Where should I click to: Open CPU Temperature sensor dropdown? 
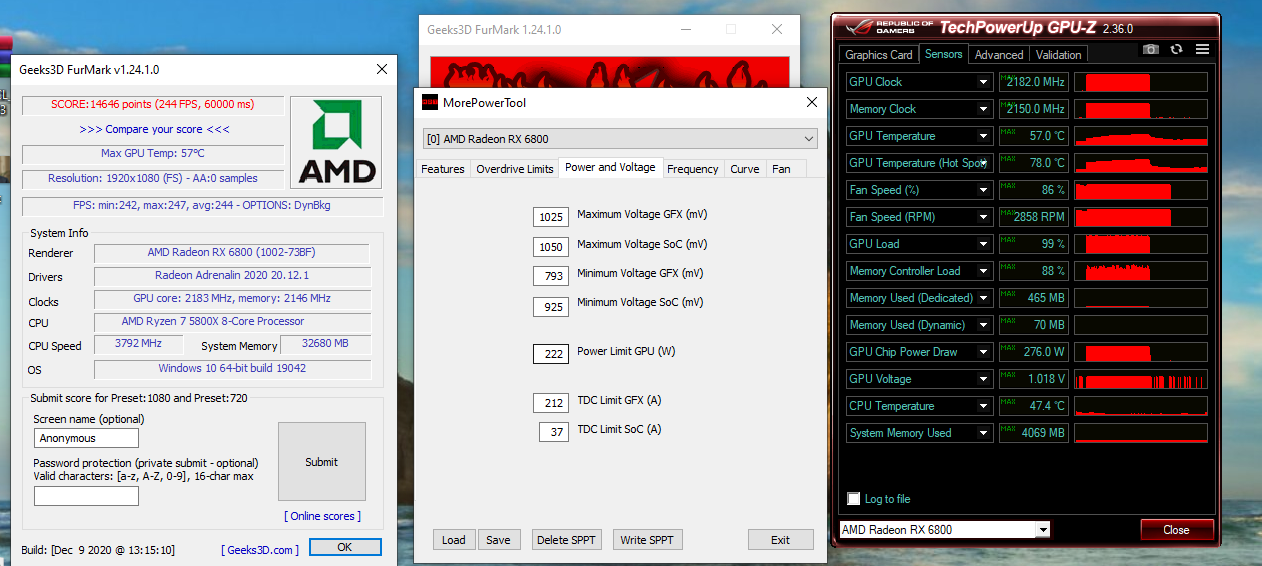984,406
